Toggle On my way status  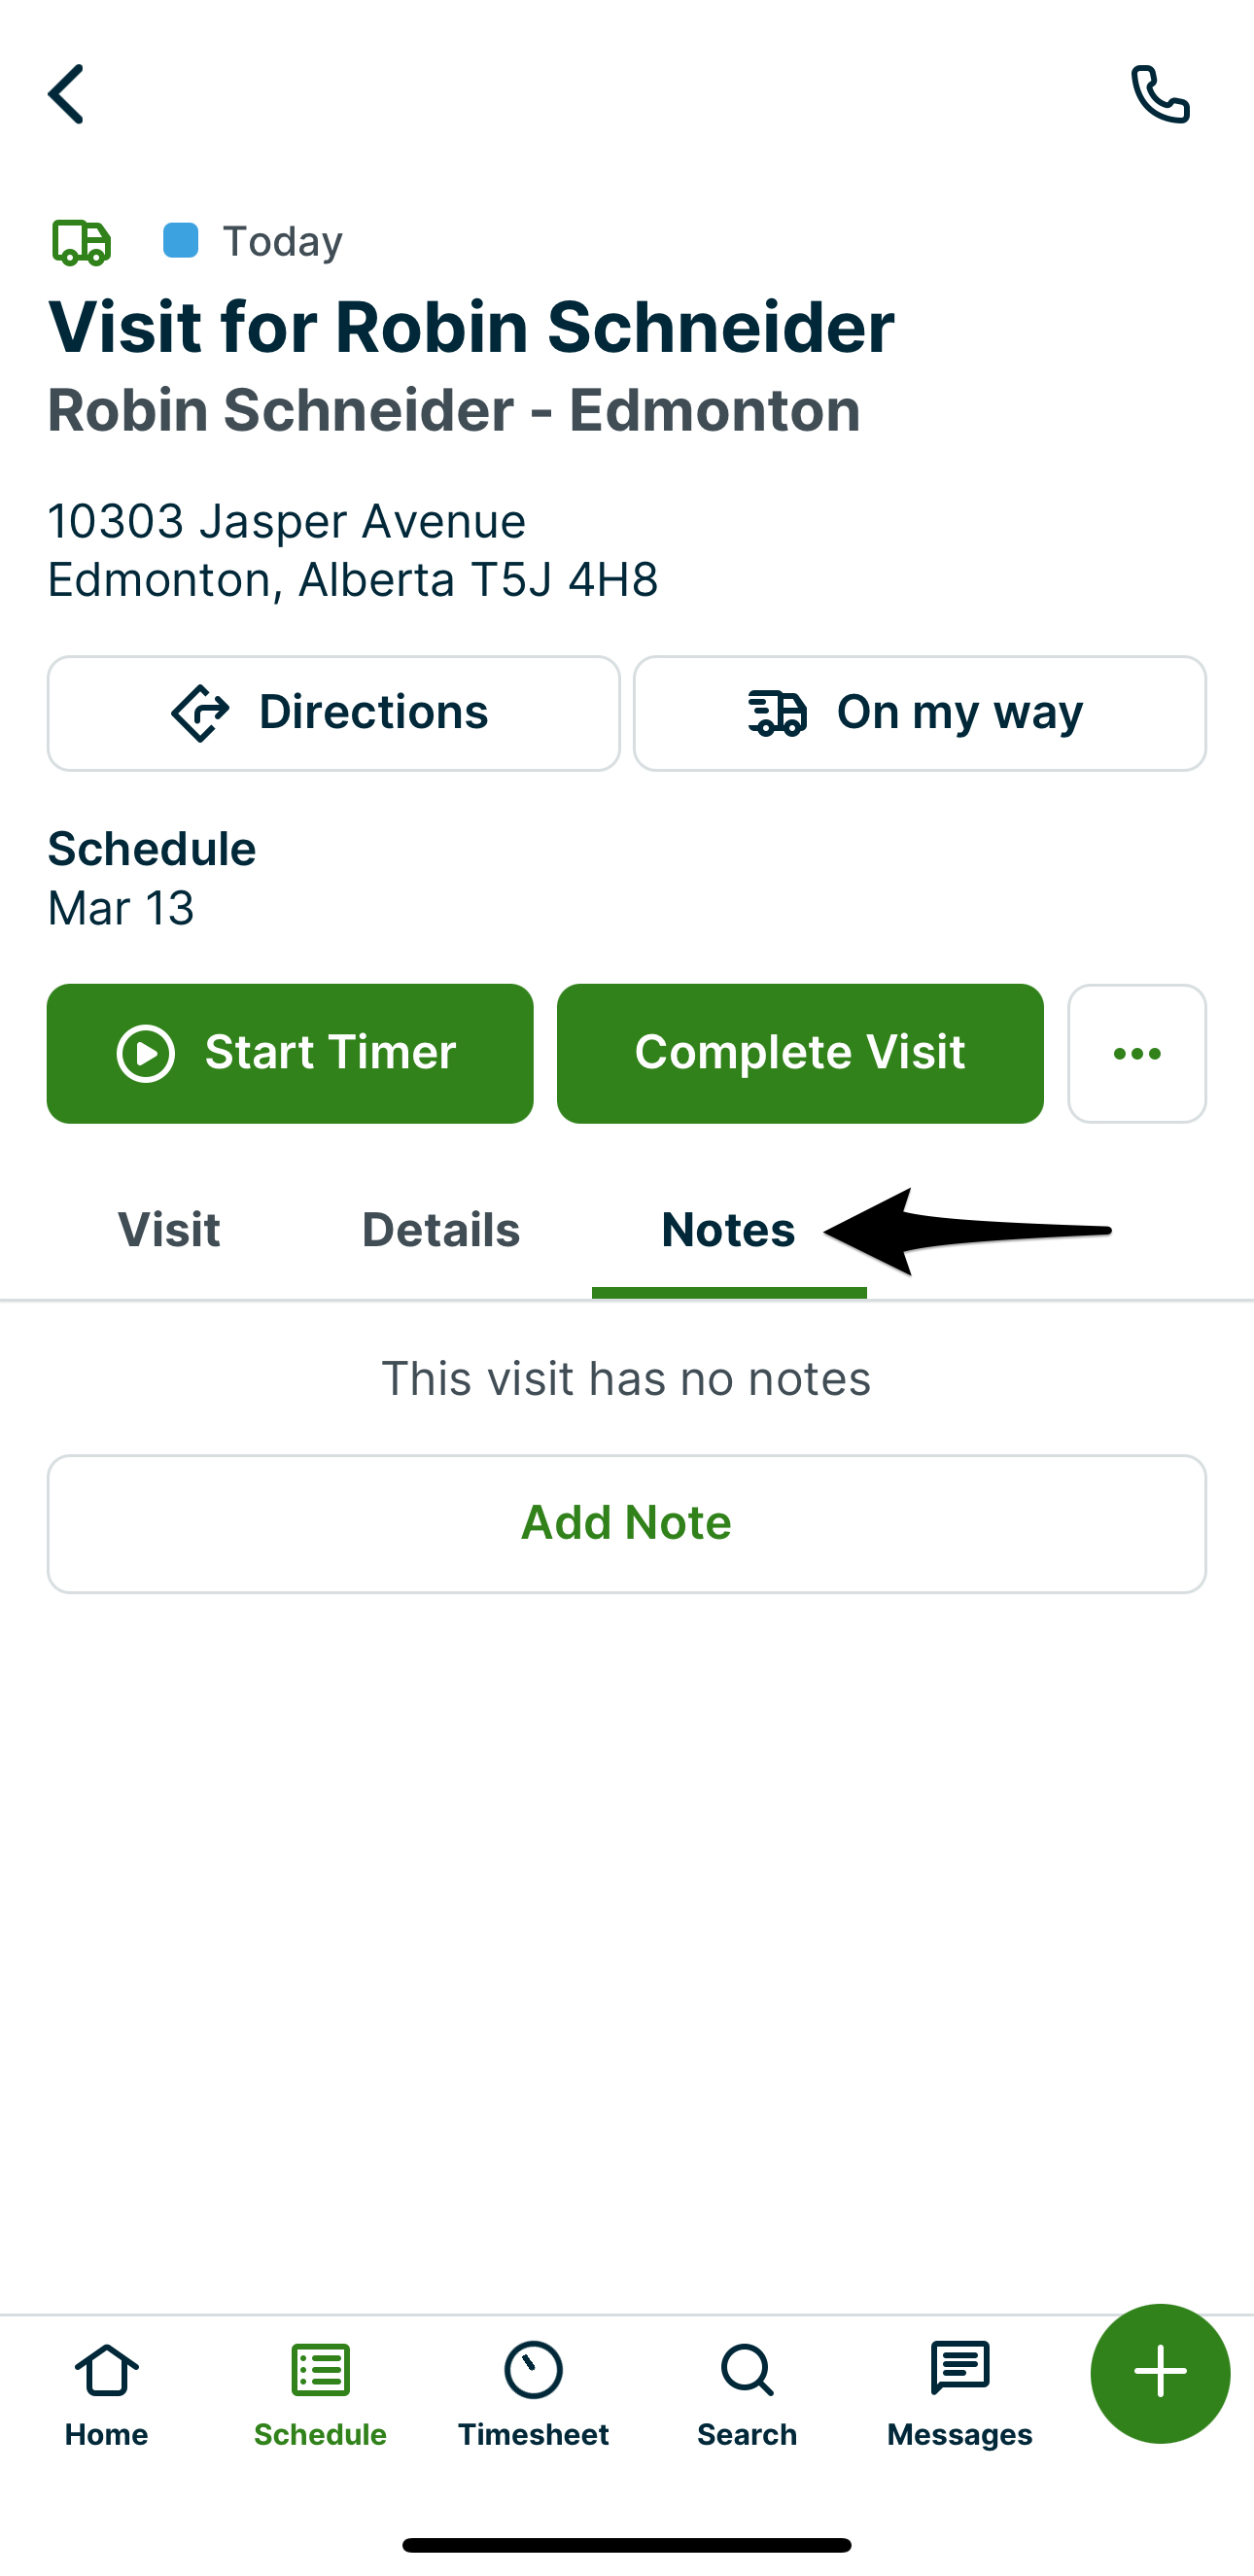[918, 712]
